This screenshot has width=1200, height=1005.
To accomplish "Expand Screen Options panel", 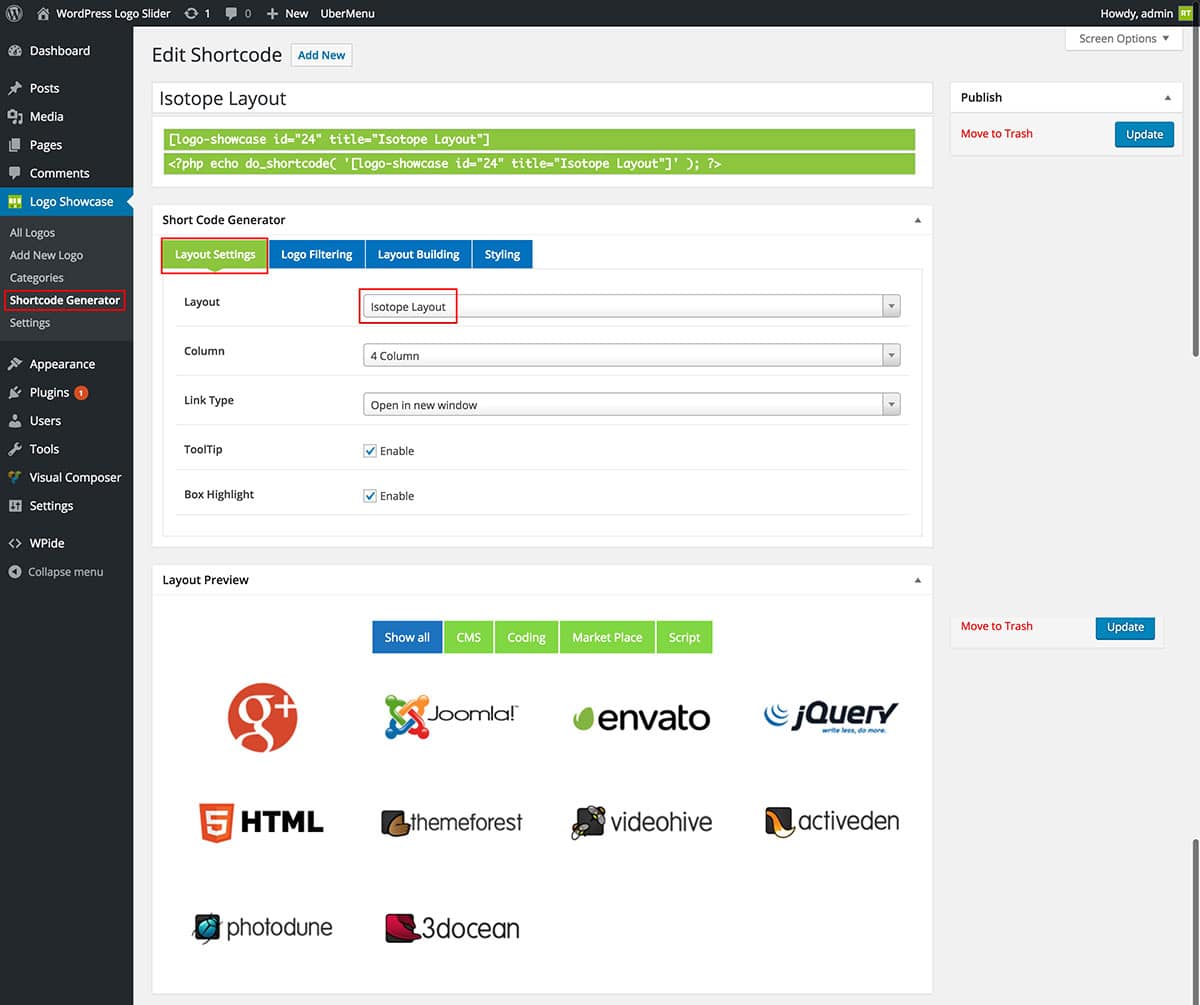I will [1124, 39].
